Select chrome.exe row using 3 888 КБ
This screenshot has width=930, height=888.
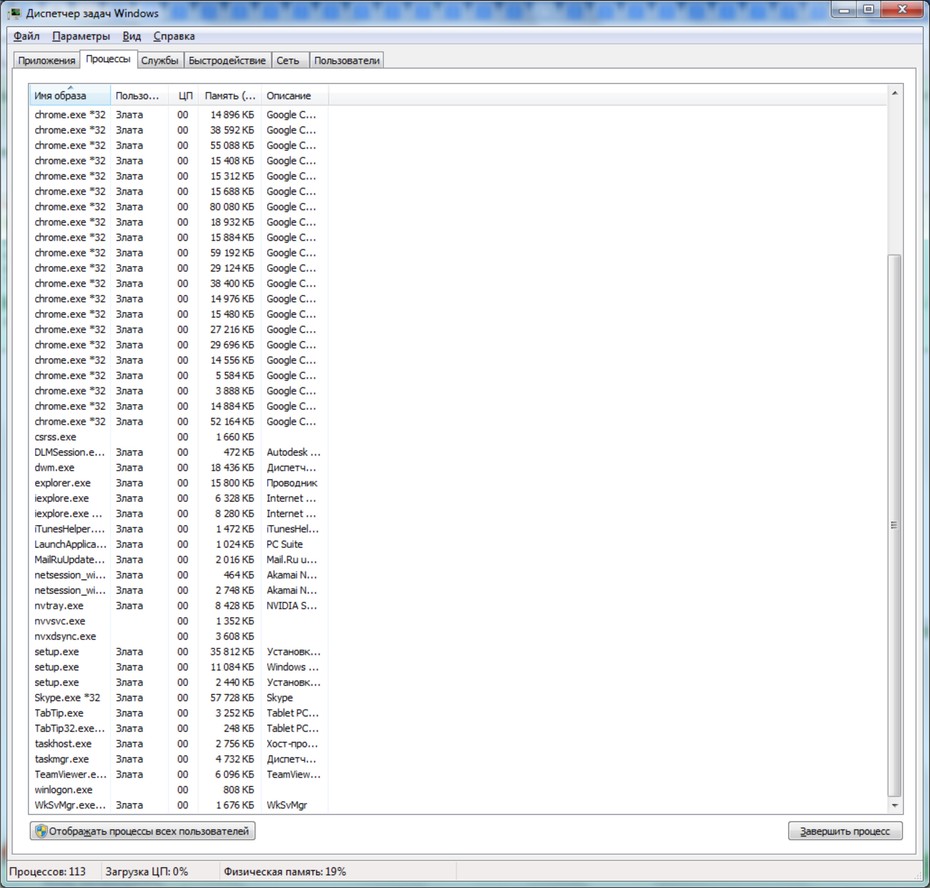point(178,392)
